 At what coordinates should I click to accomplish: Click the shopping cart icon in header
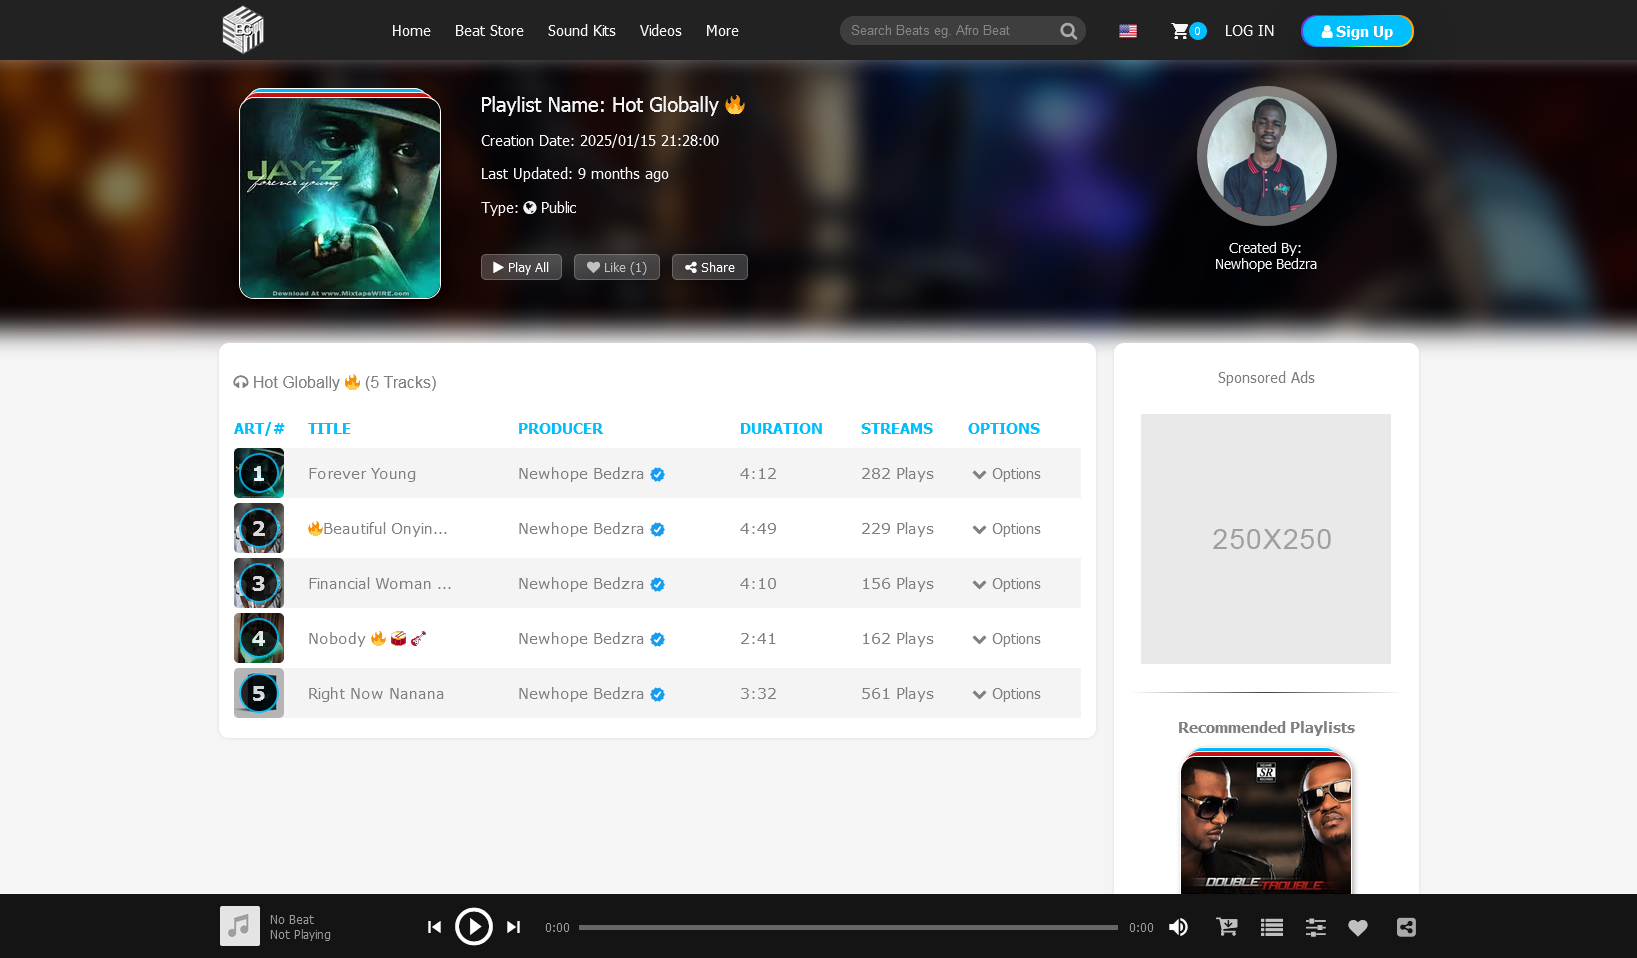(x=1181, y=31)
